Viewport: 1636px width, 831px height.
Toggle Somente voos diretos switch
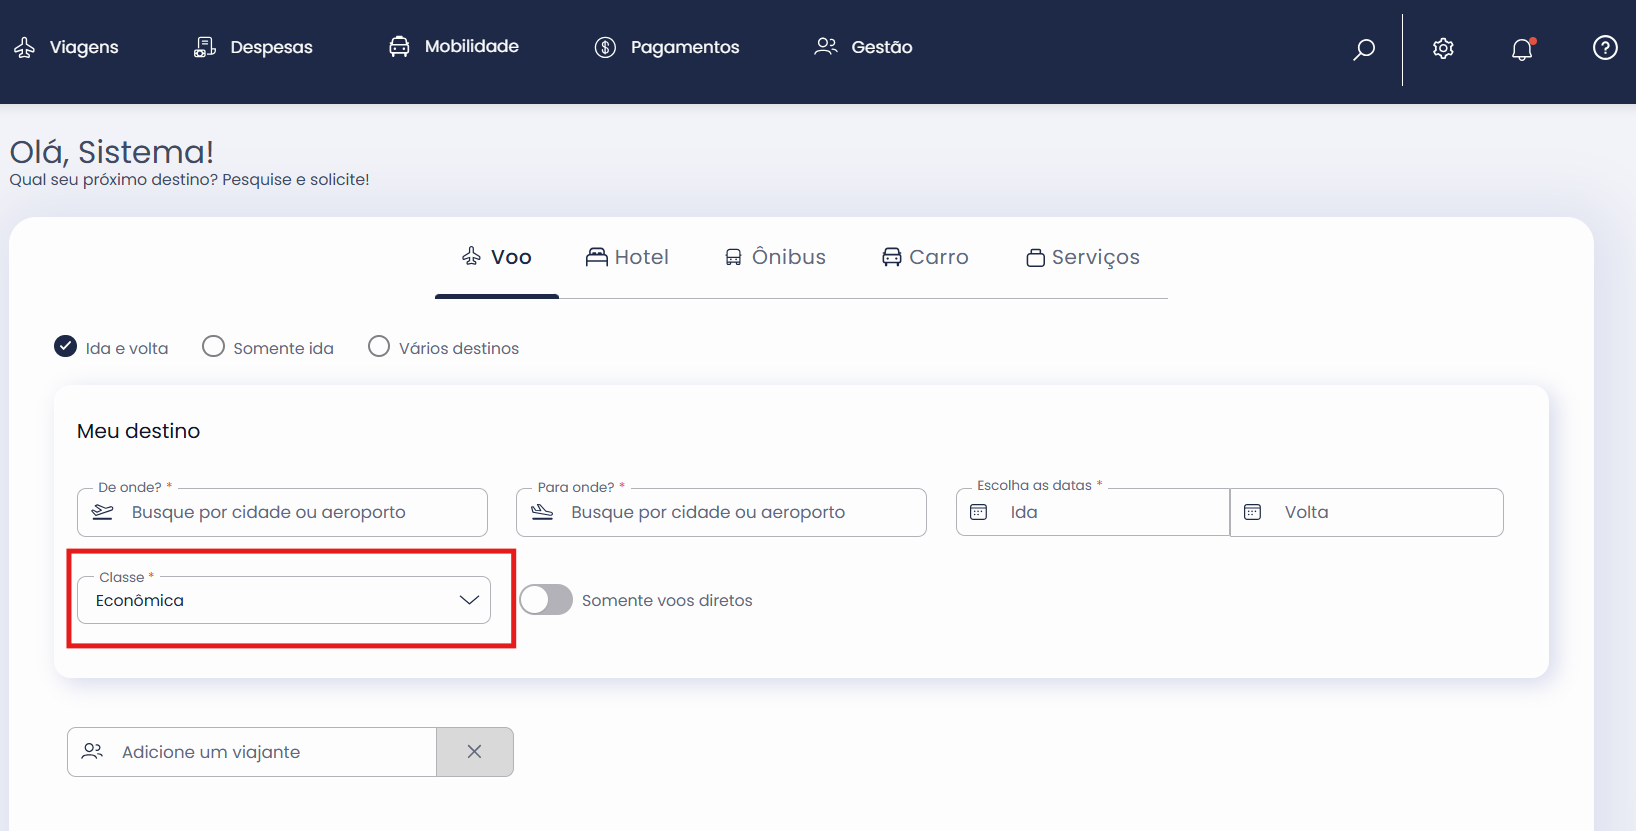[546, 600]
